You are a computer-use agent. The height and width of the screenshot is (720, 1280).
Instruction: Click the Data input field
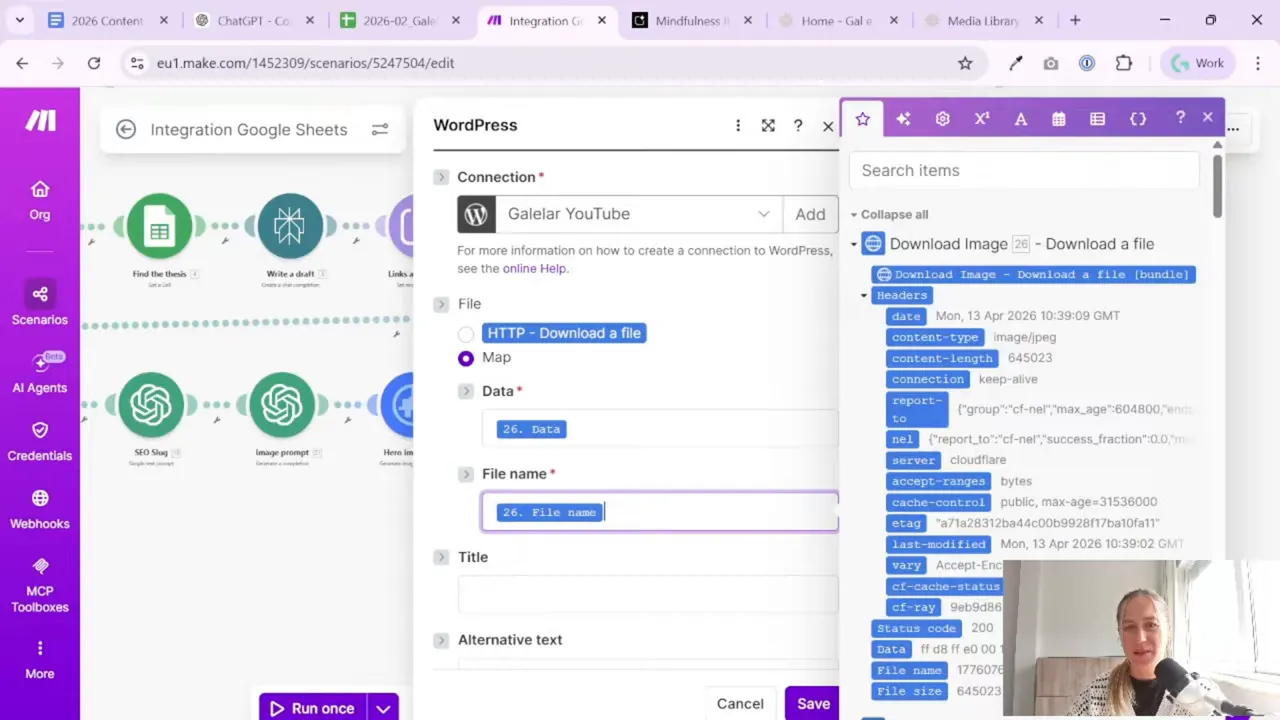660,429
